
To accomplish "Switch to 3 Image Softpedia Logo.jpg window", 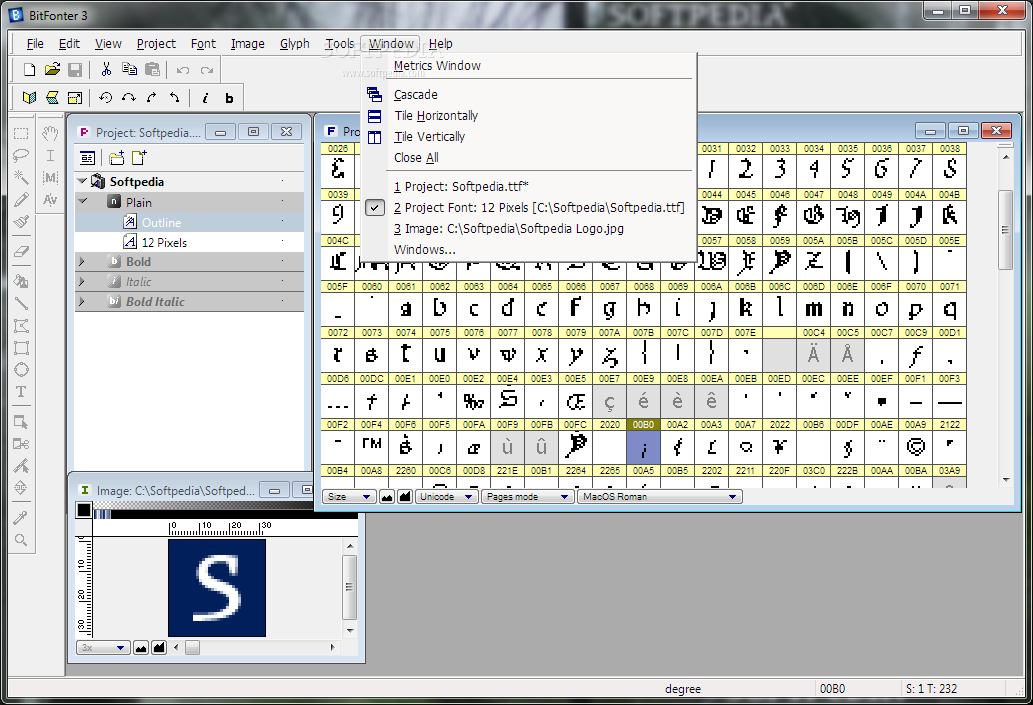I will (509, 229).
